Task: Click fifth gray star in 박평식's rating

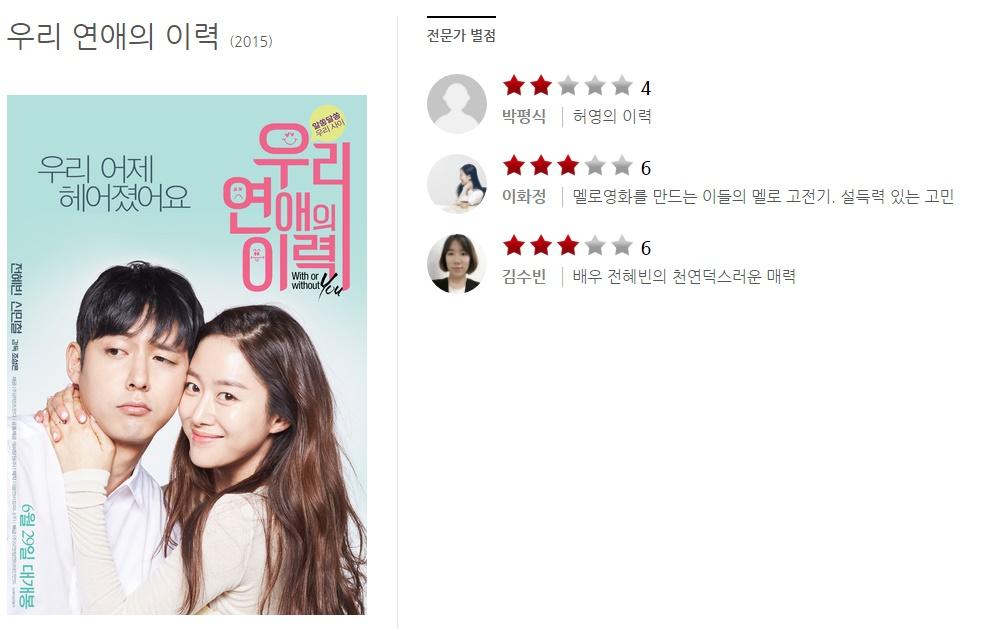Action: tap(622, 85)
